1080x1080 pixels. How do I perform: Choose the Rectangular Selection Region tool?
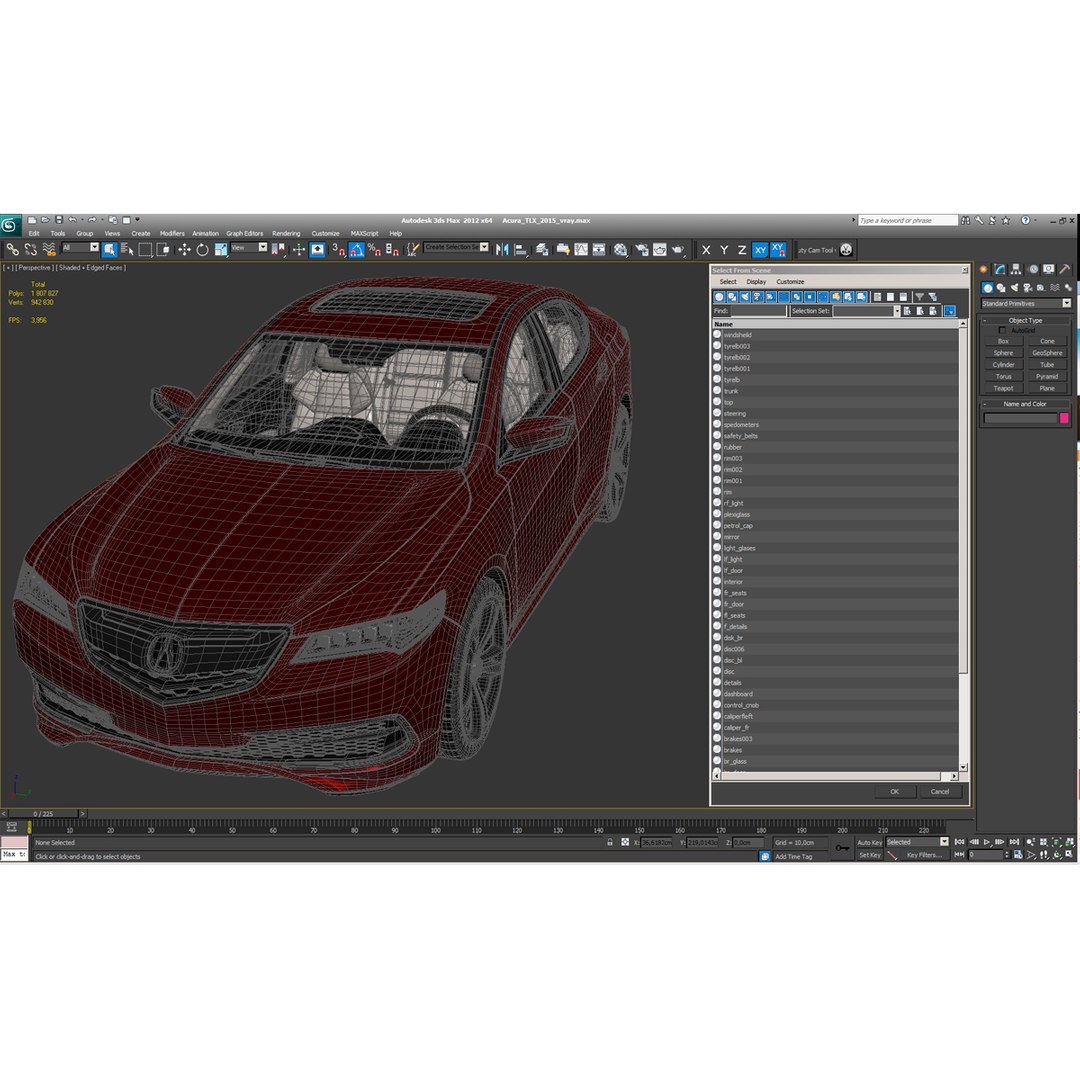point(145,249)
